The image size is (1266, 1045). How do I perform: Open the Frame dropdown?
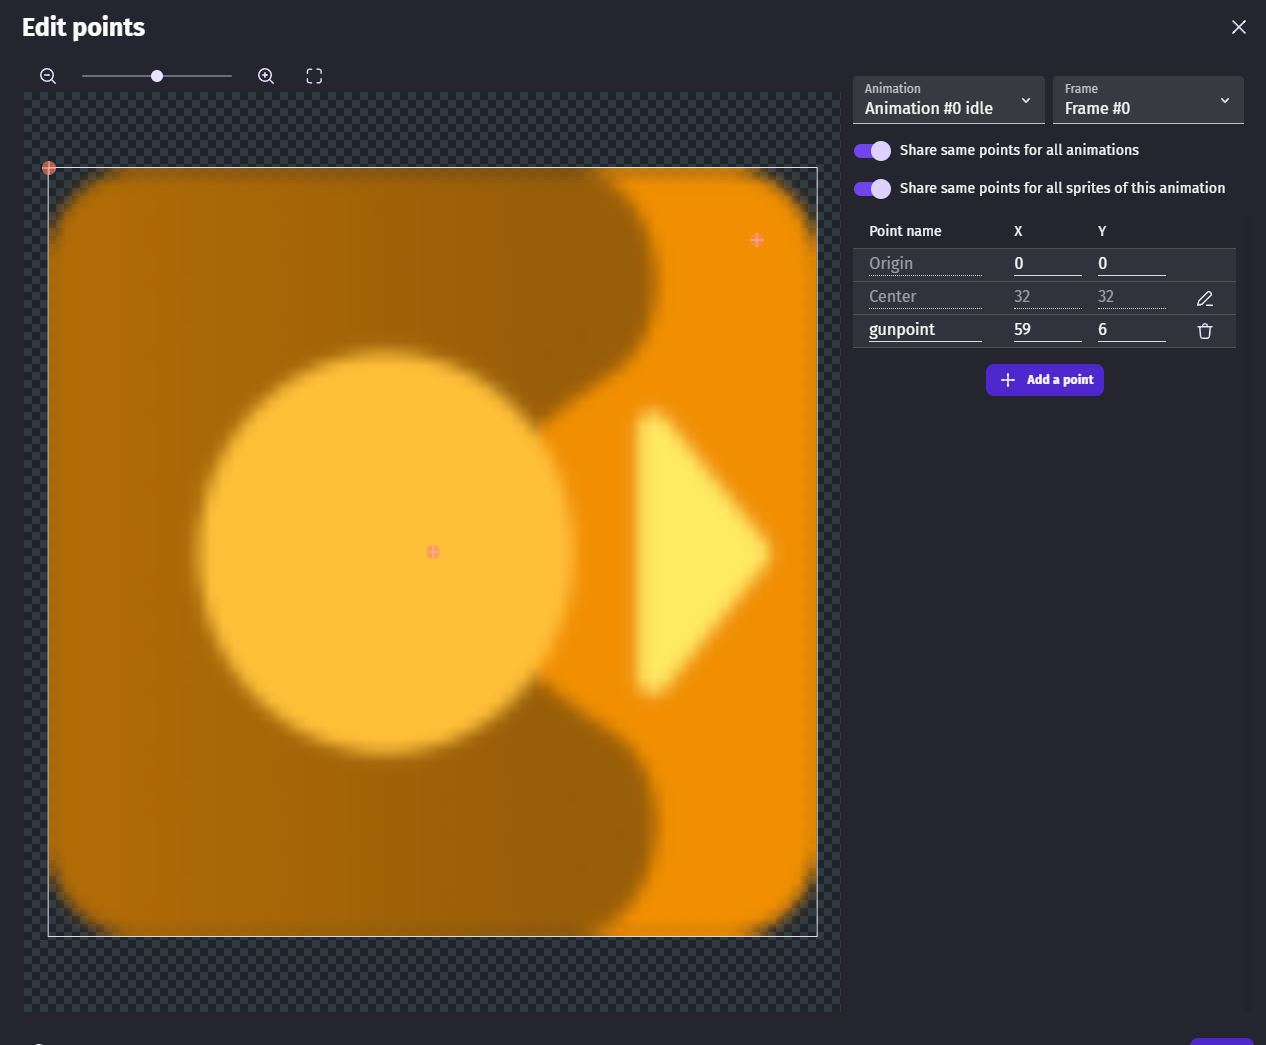[x=1148, y=100]
